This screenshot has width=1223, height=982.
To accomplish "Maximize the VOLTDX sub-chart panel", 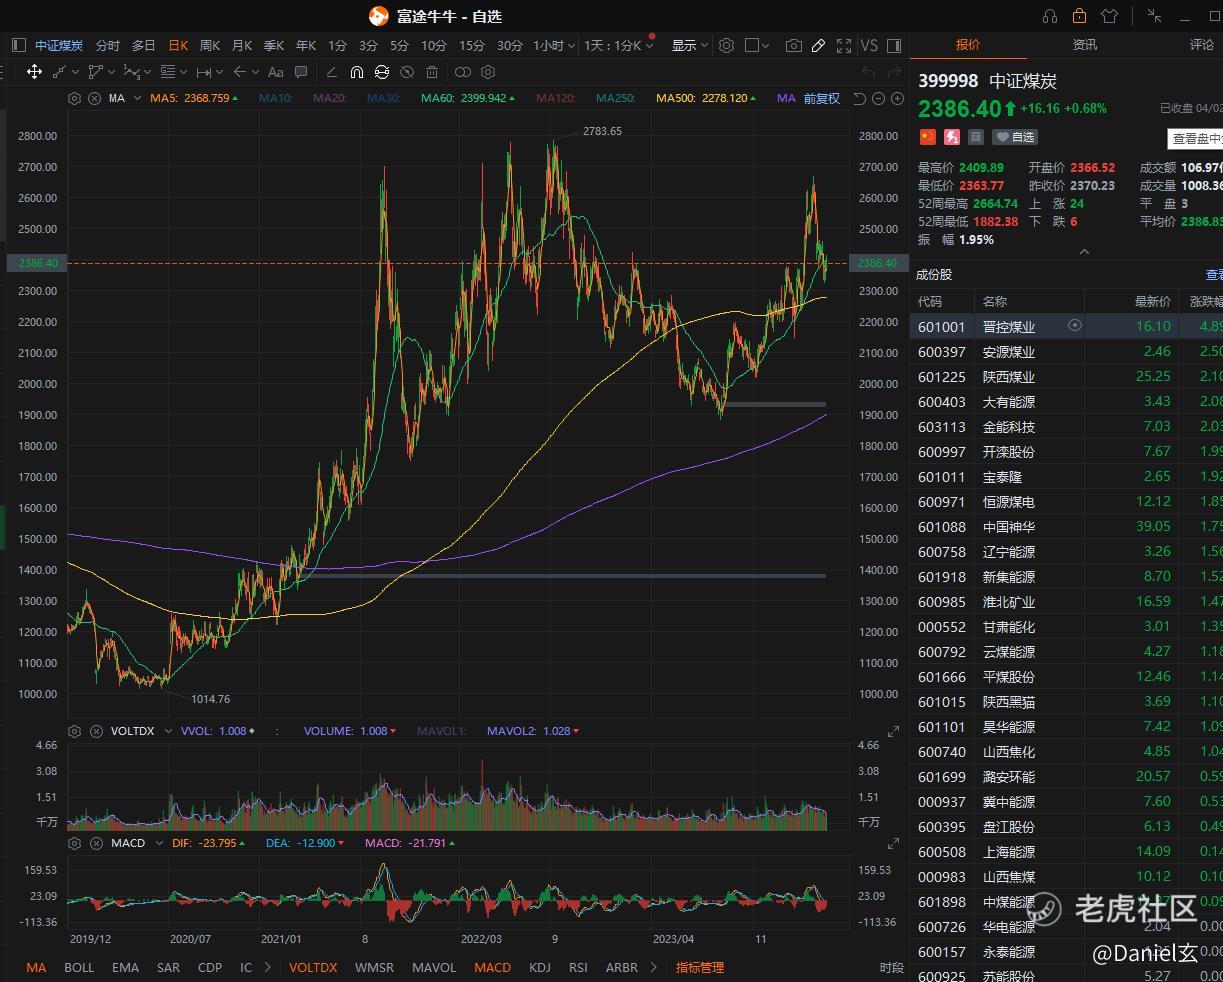I will tap(893, 733).
